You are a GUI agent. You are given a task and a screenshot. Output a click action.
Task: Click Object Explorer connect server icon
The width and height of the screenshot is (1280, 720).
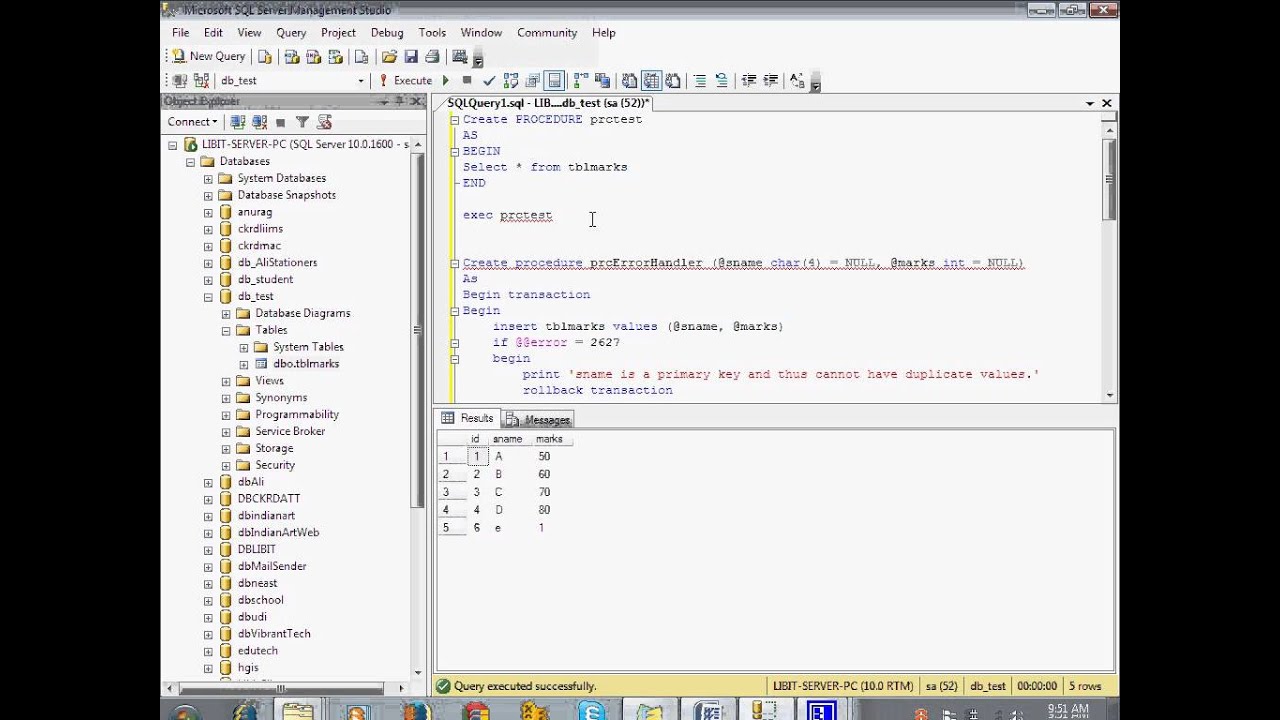pos(238,122)
